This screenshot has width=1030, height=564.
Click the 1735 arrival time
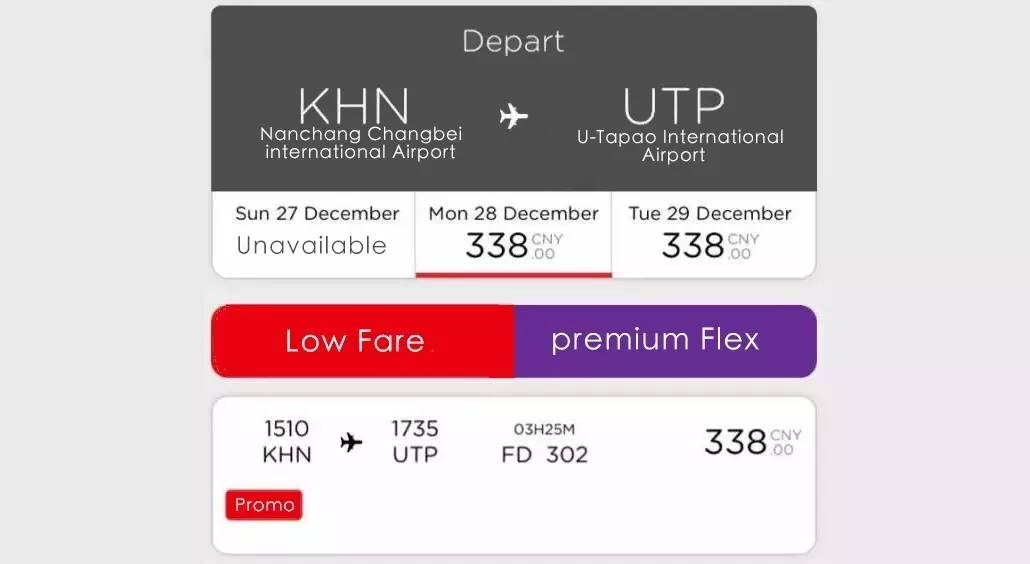point(414,428)
